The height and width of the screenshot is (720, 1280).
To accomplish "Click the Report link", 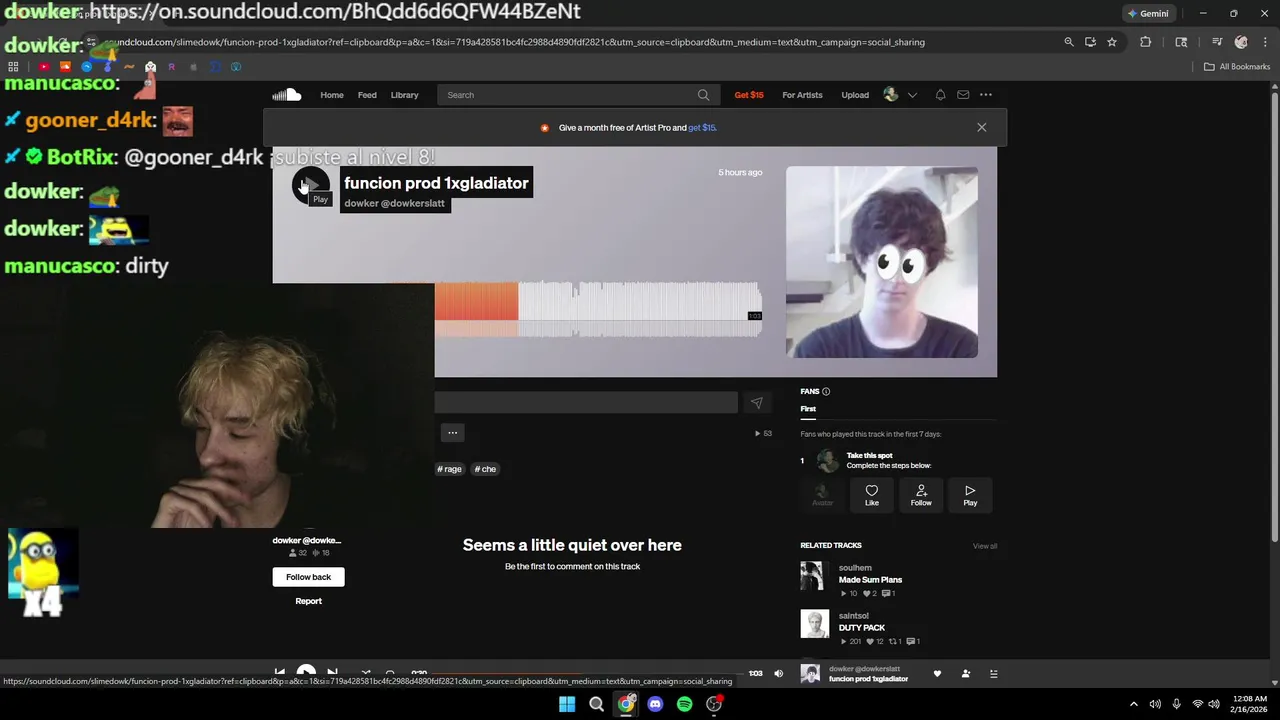I will [308, 601].
